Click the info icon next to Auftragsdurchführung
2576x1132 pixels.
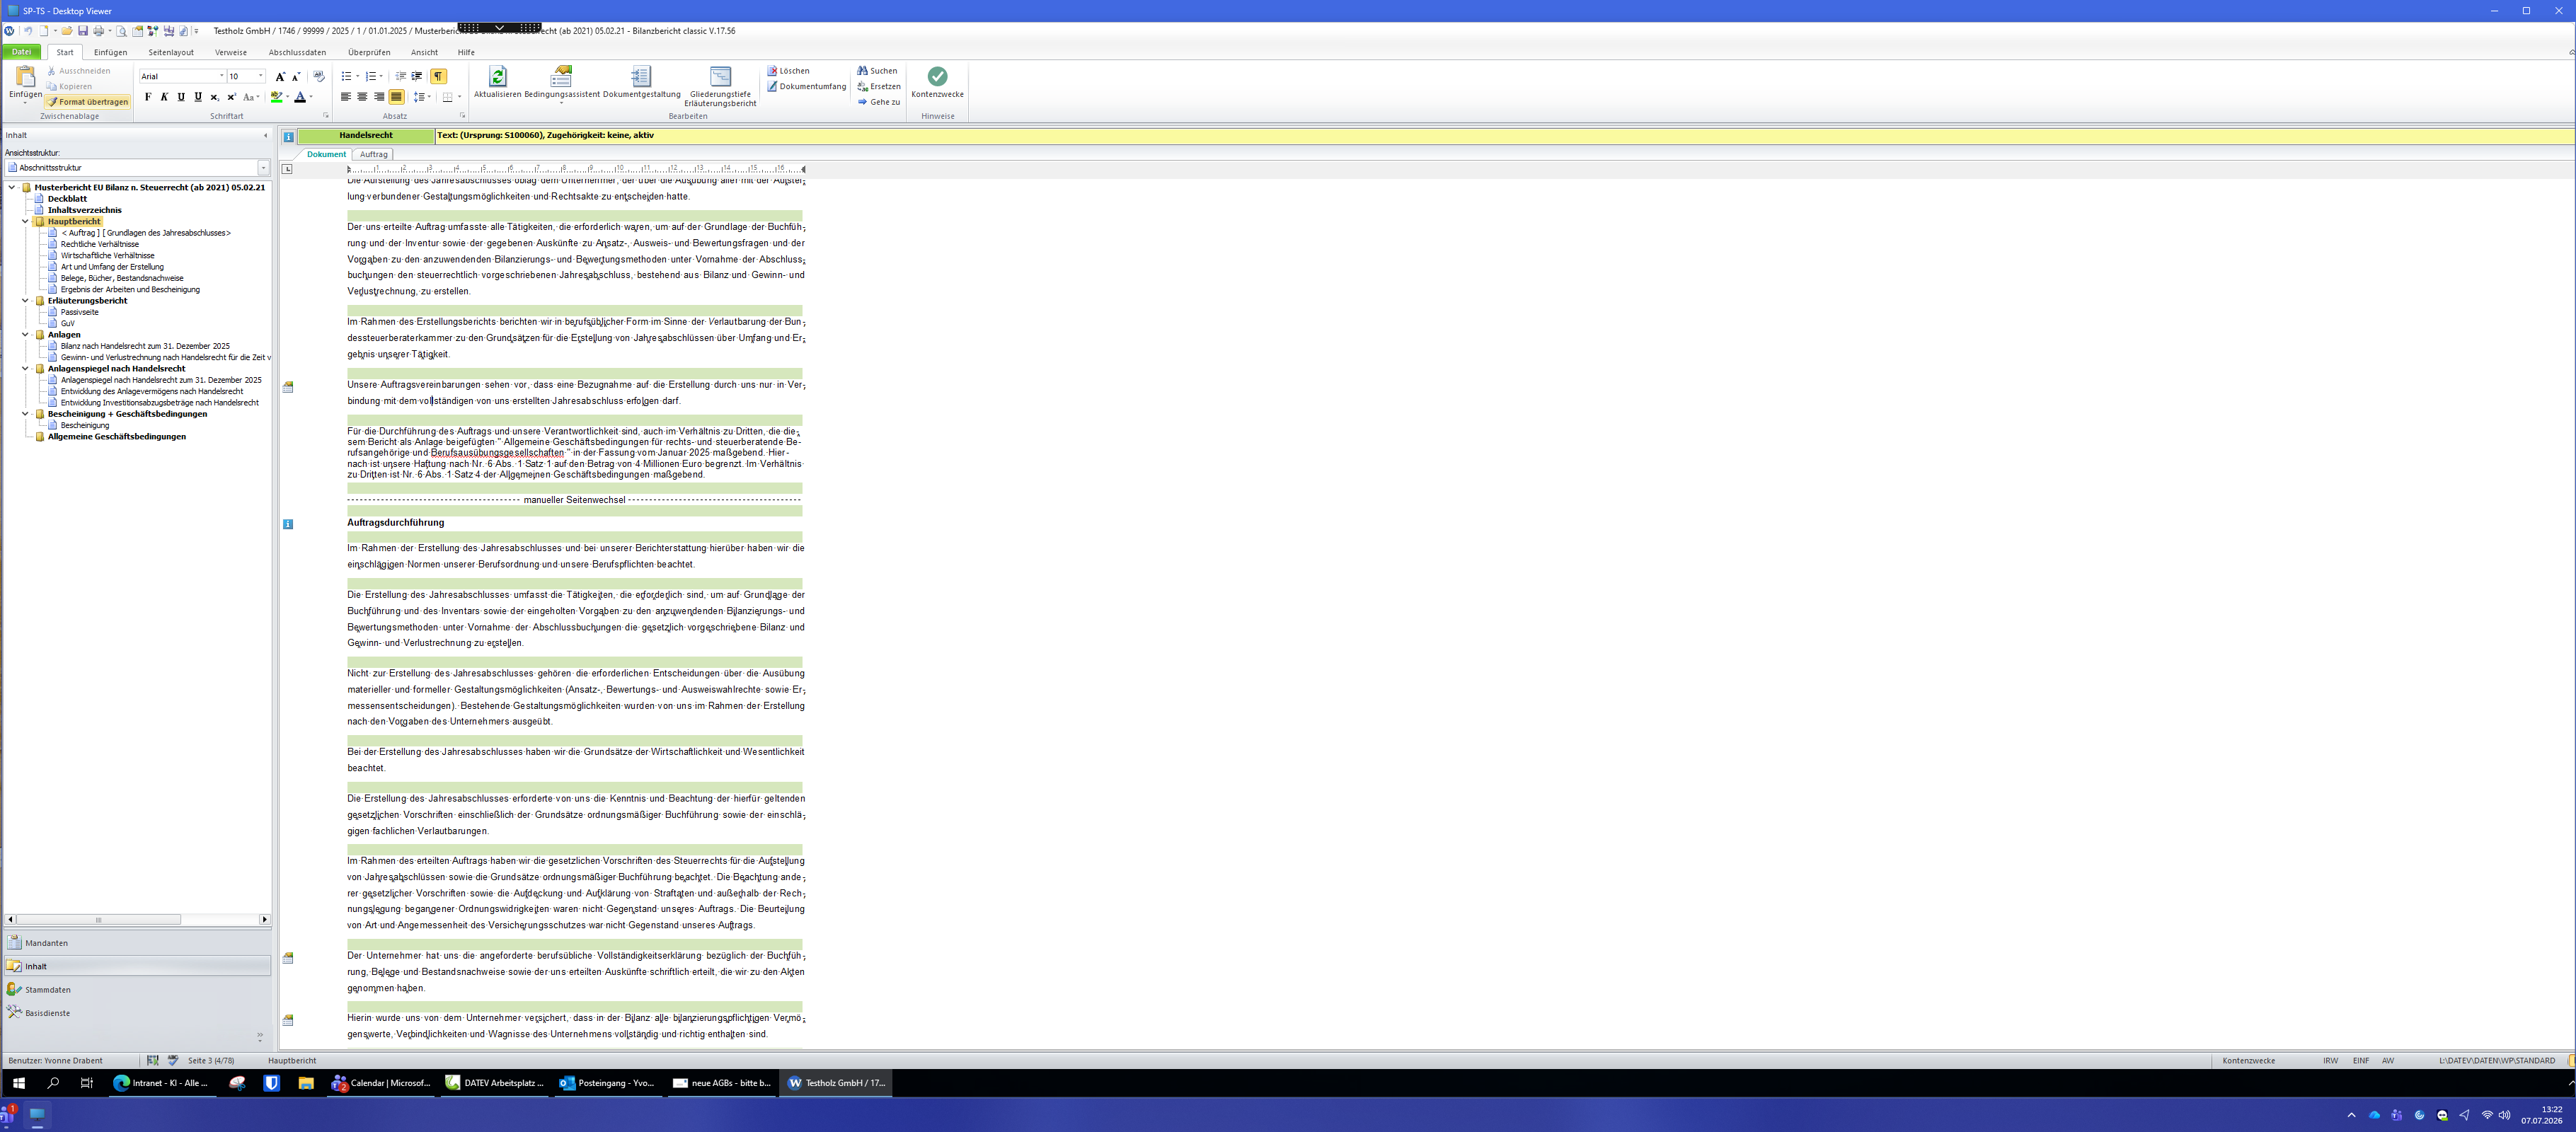tap(288, 524)
